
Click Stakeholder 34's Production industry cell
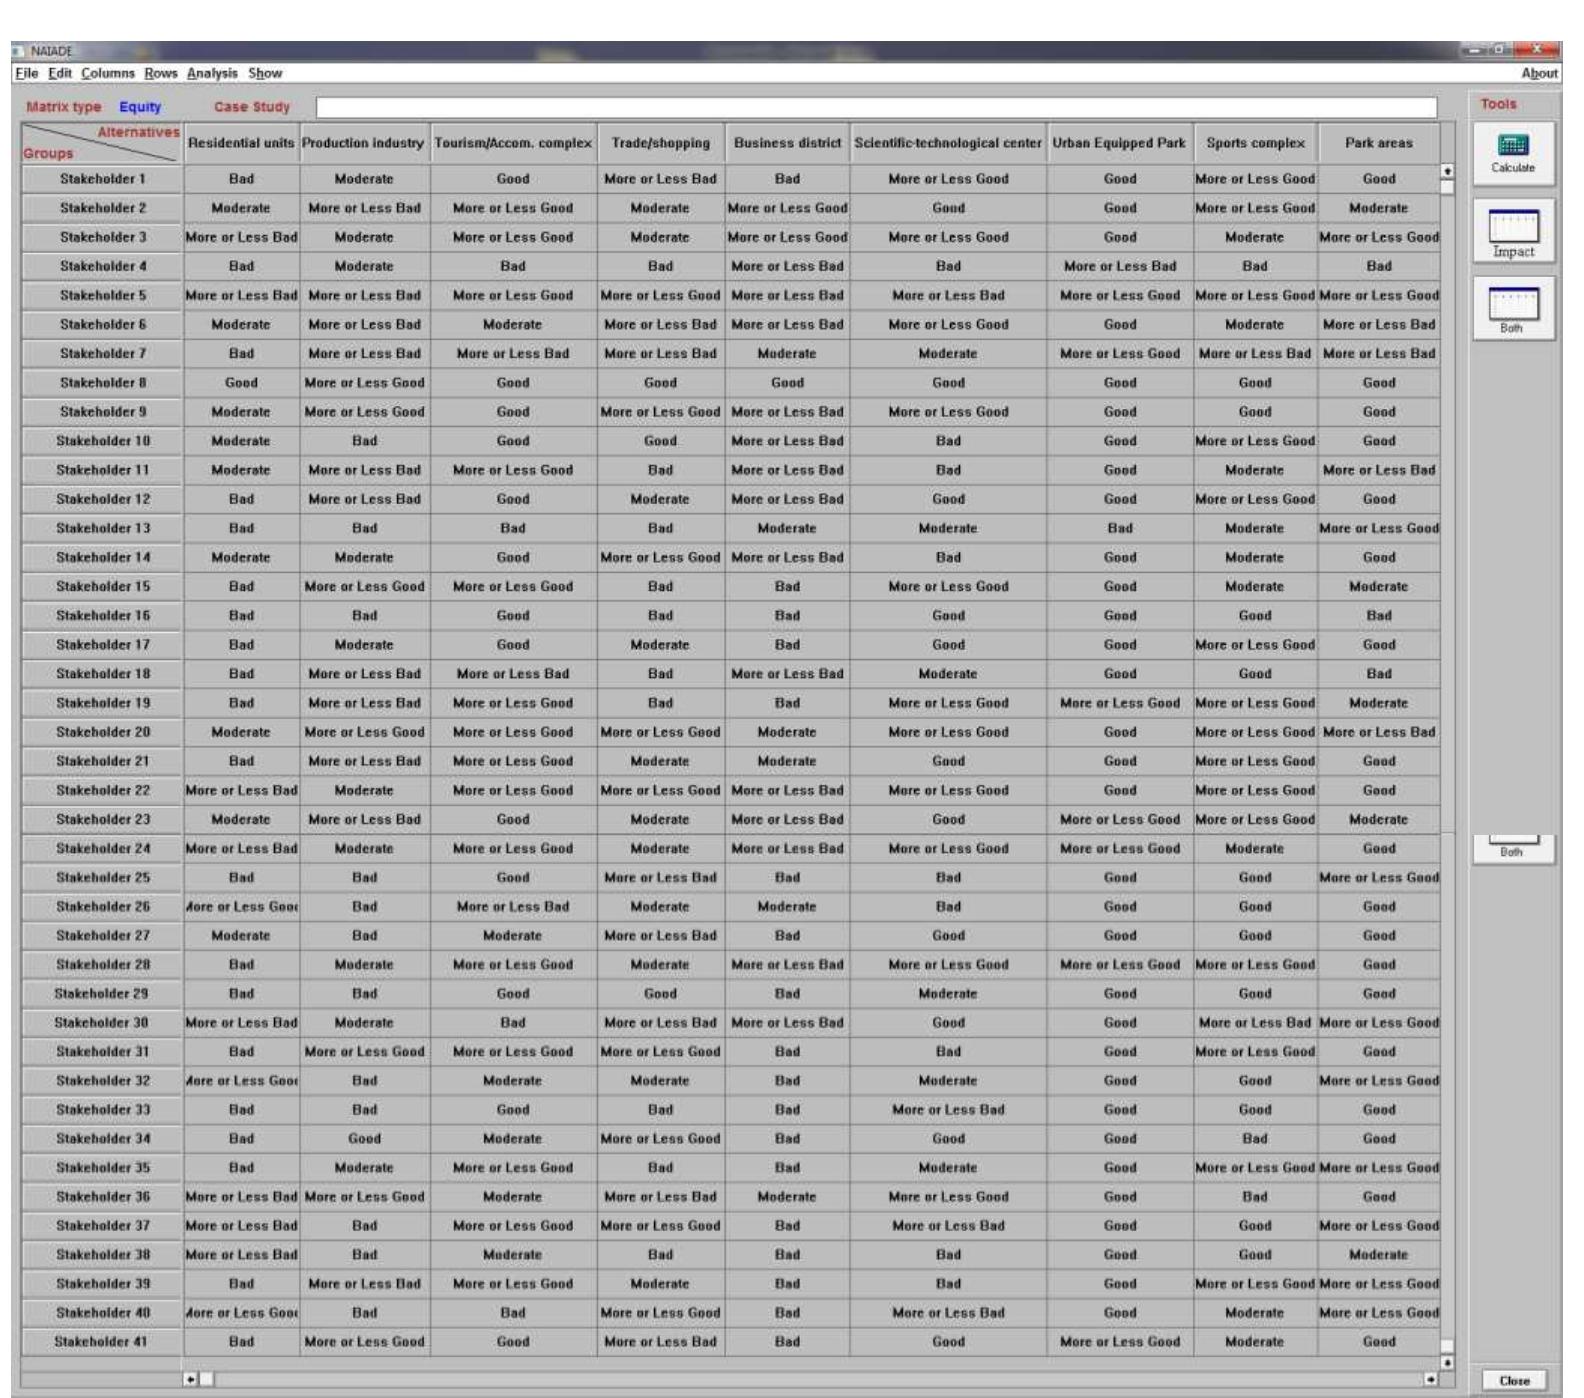tap(364, 1139)
